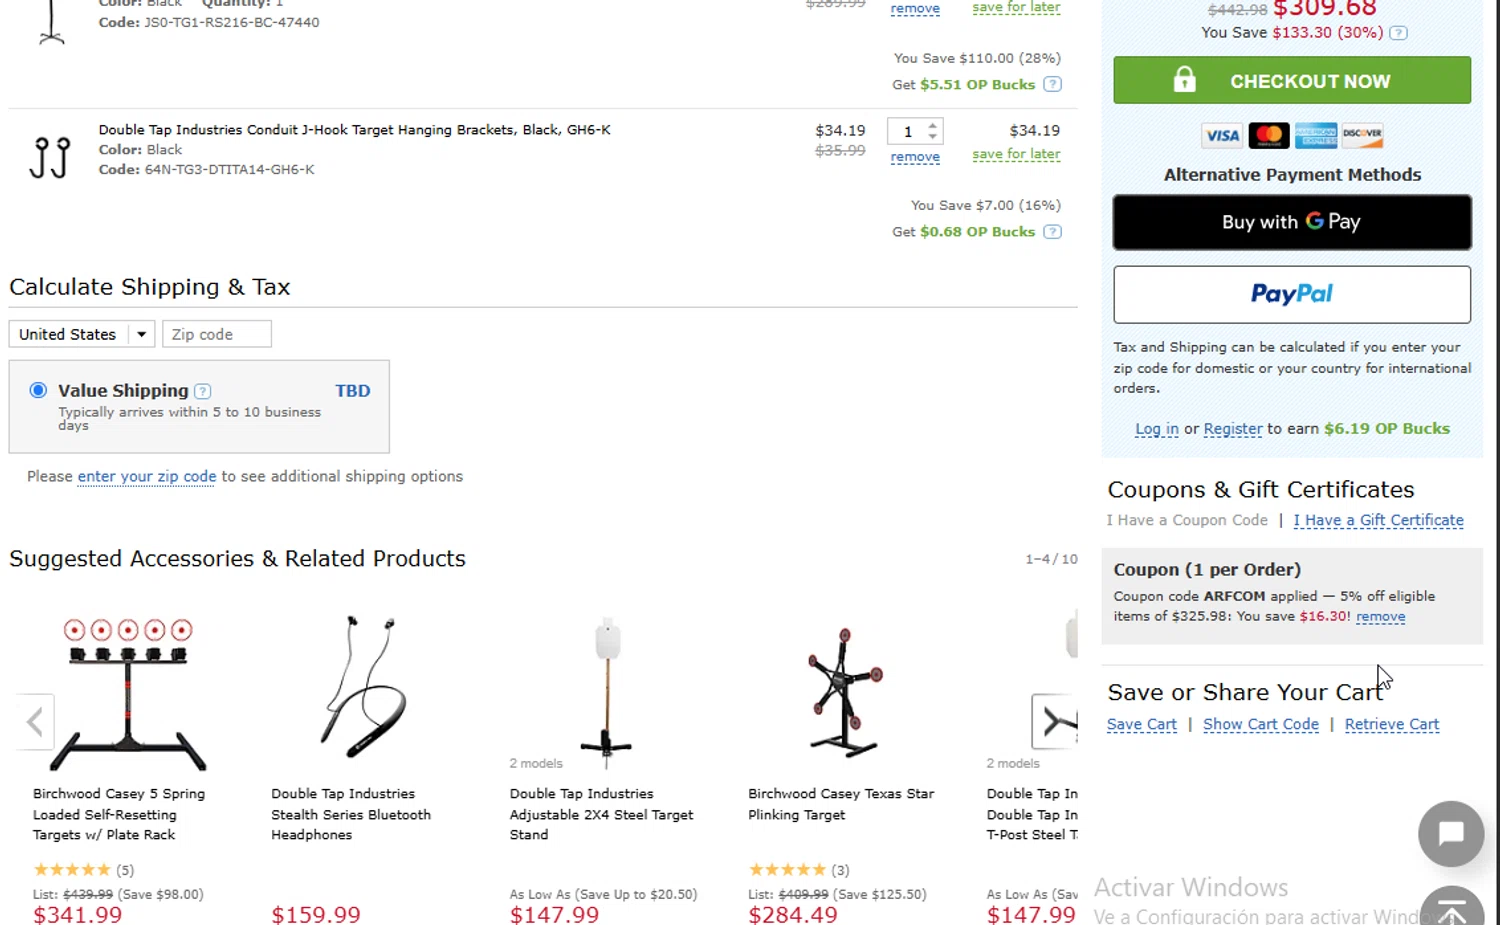Open the United States country dropdown

pos(82,334)
